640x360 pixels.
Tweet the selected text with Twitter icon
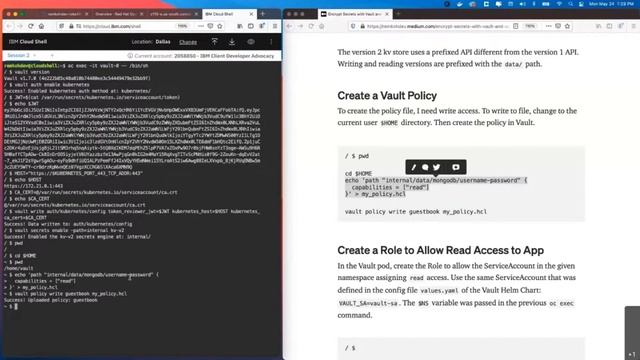click(x=437, y=167)
